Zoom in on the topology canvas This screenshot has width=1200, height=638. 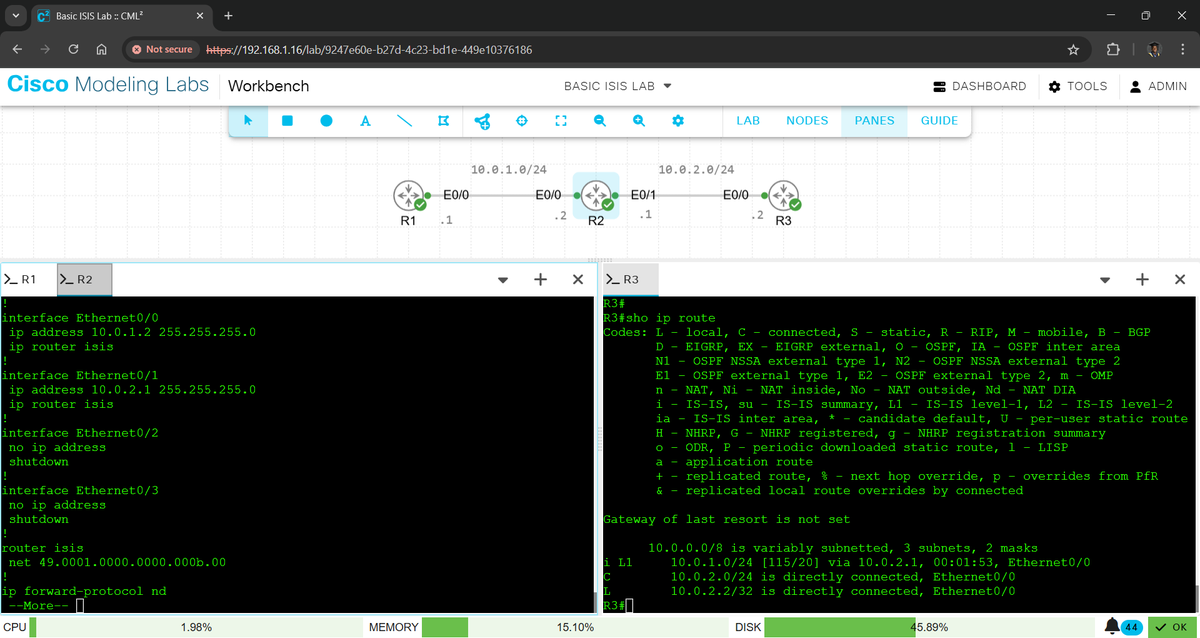[x=638, y=120]
